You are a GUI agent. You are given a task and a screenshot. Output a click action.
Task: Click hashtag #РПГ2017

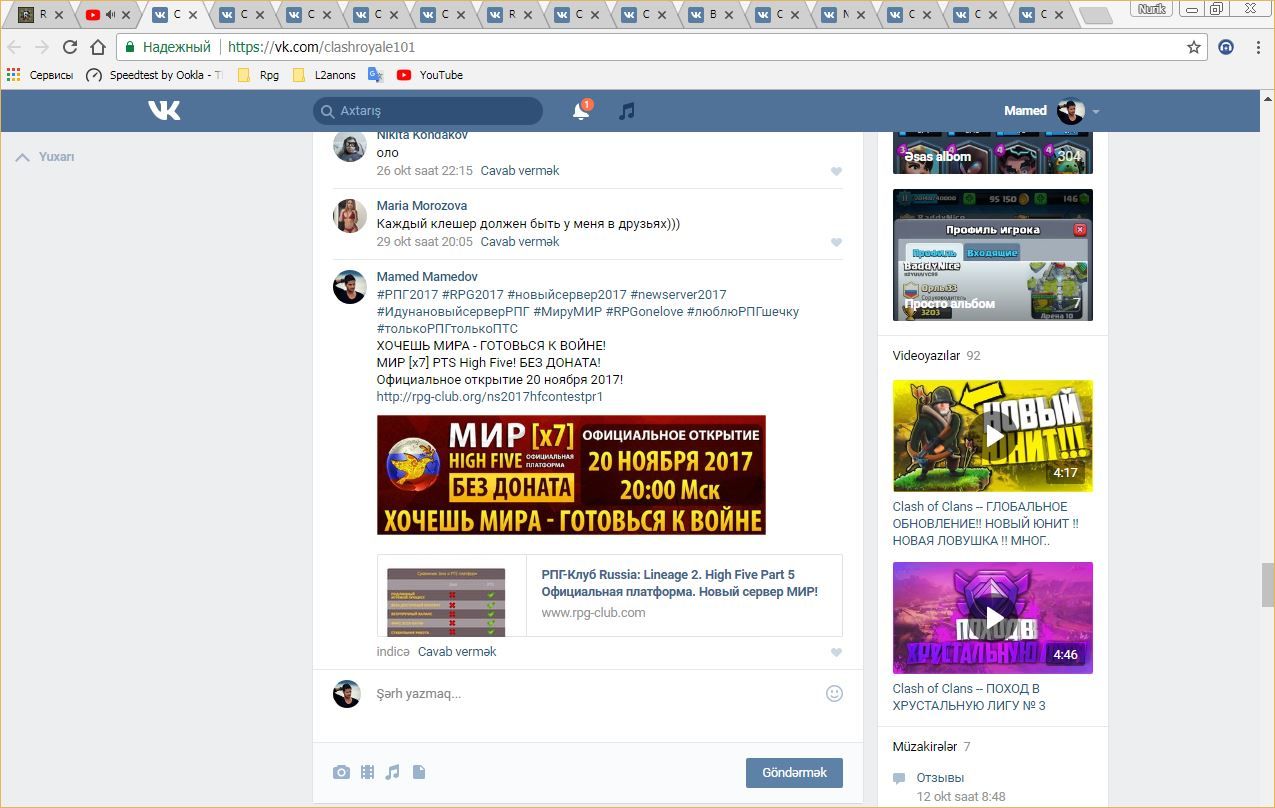(407, 295)
